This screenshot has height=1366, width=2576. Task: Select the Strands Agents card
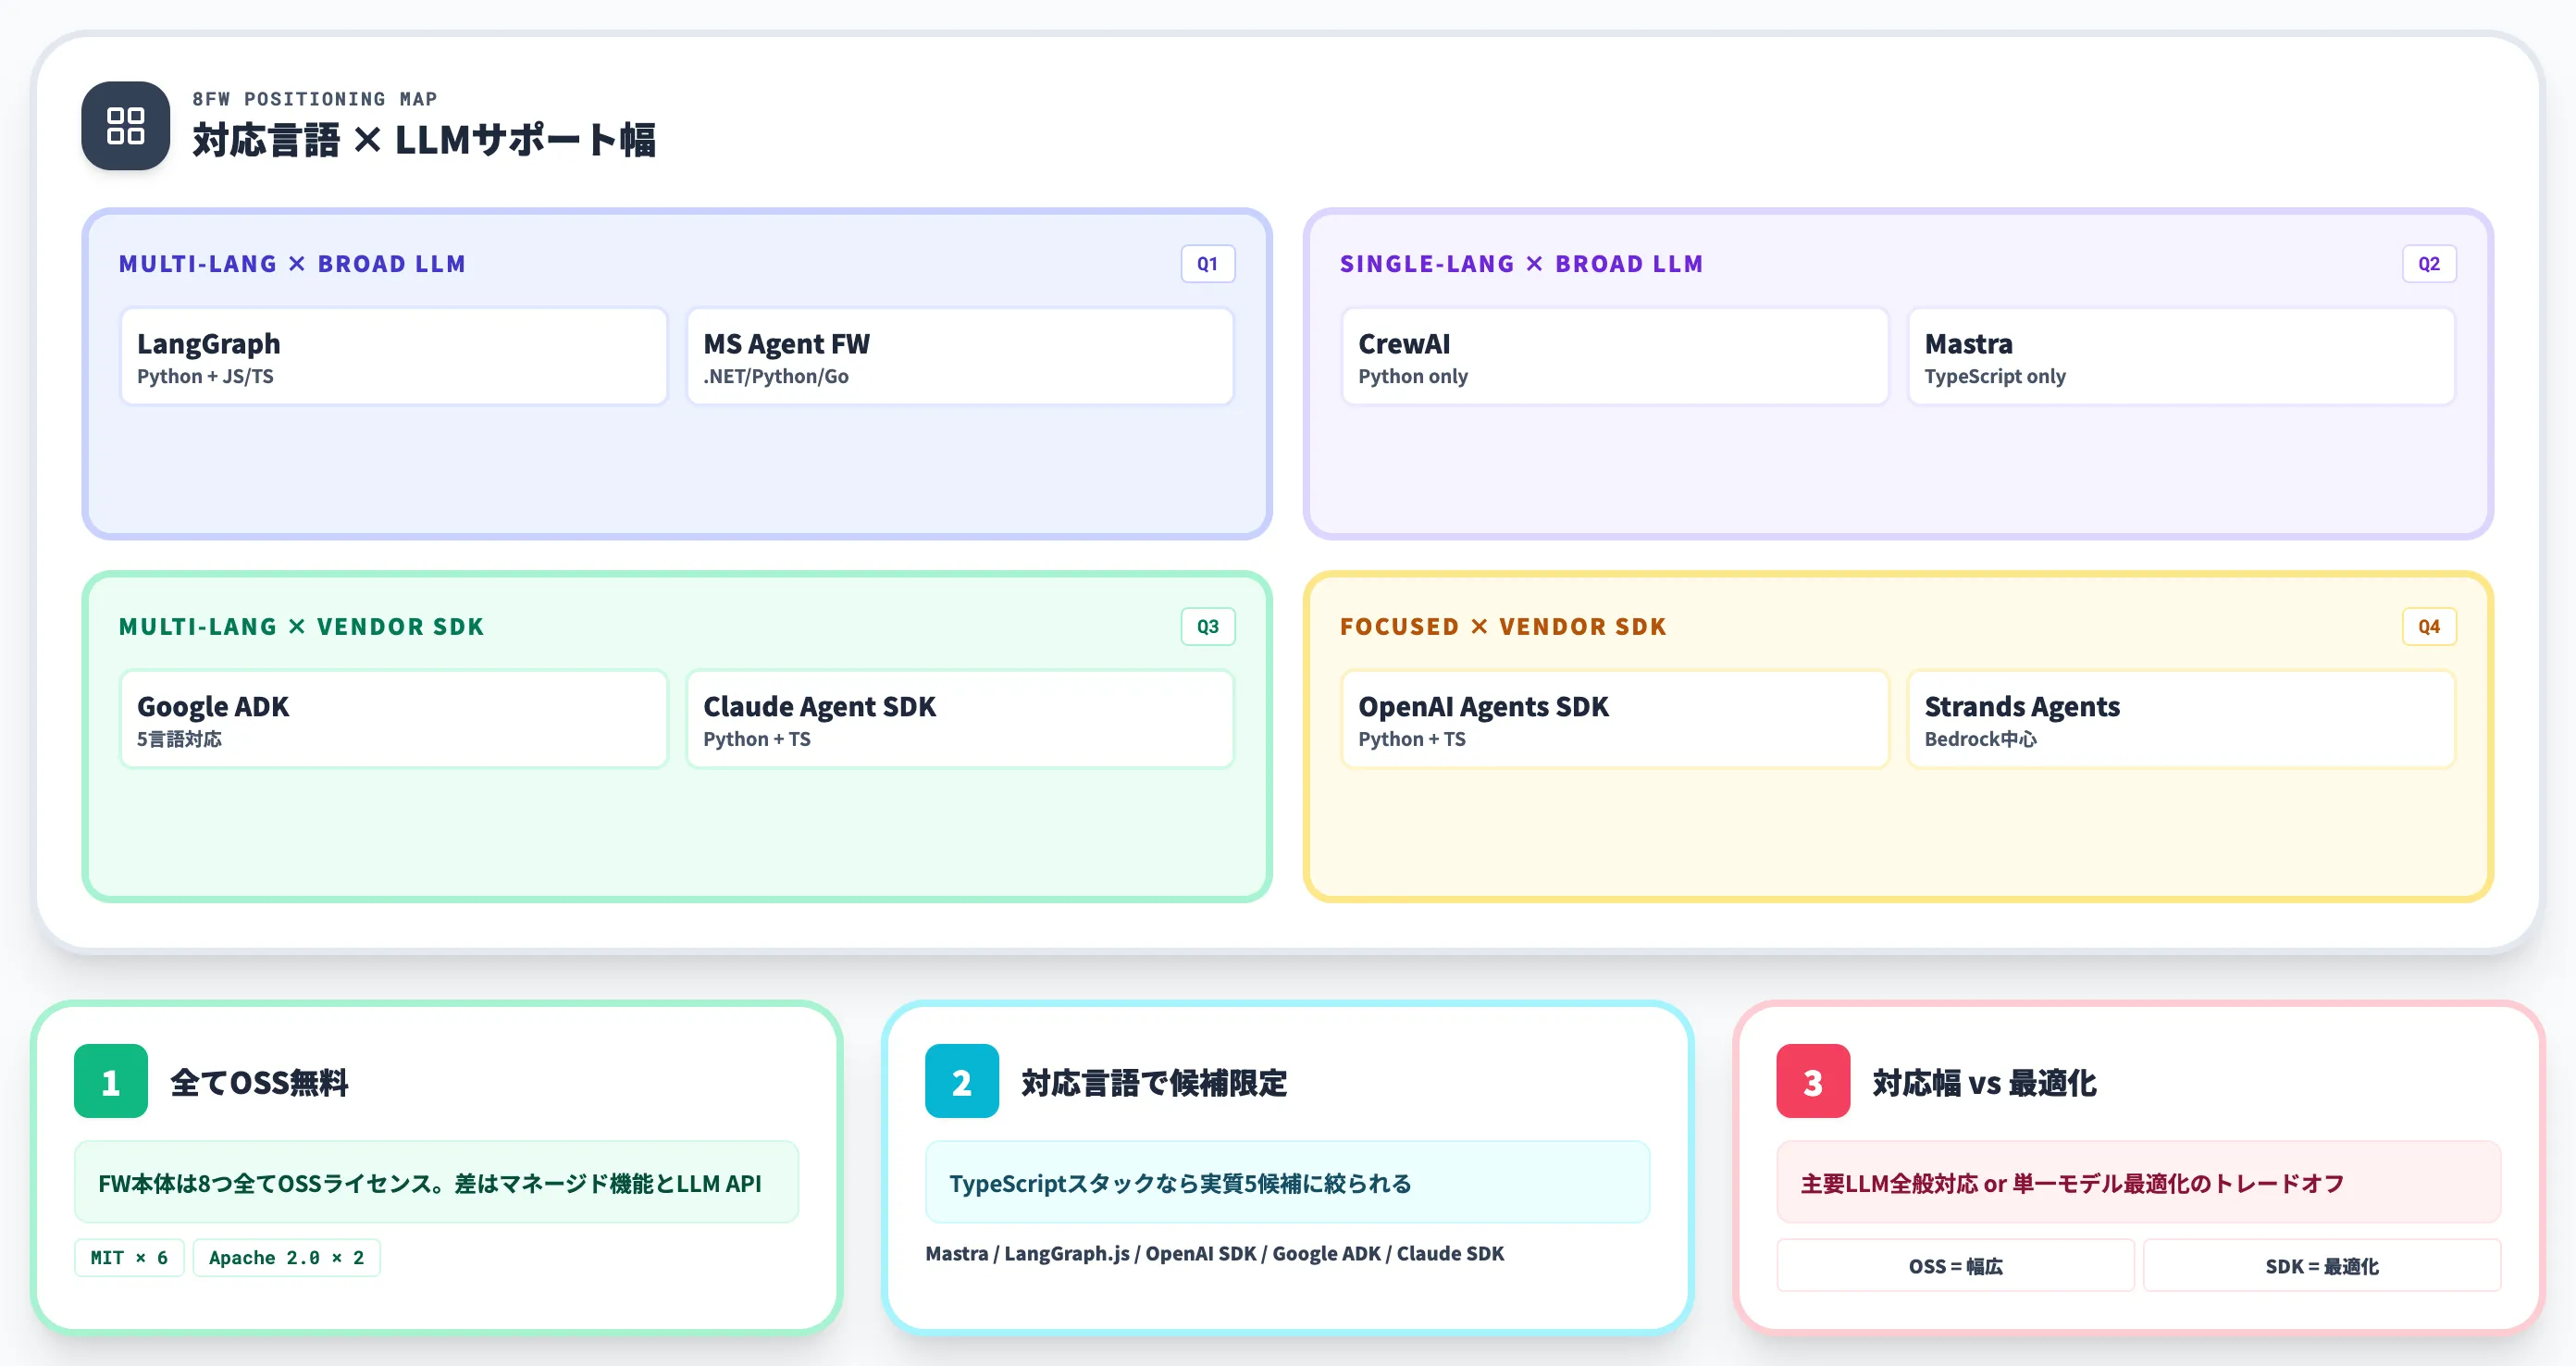[x=2182, y=720]
